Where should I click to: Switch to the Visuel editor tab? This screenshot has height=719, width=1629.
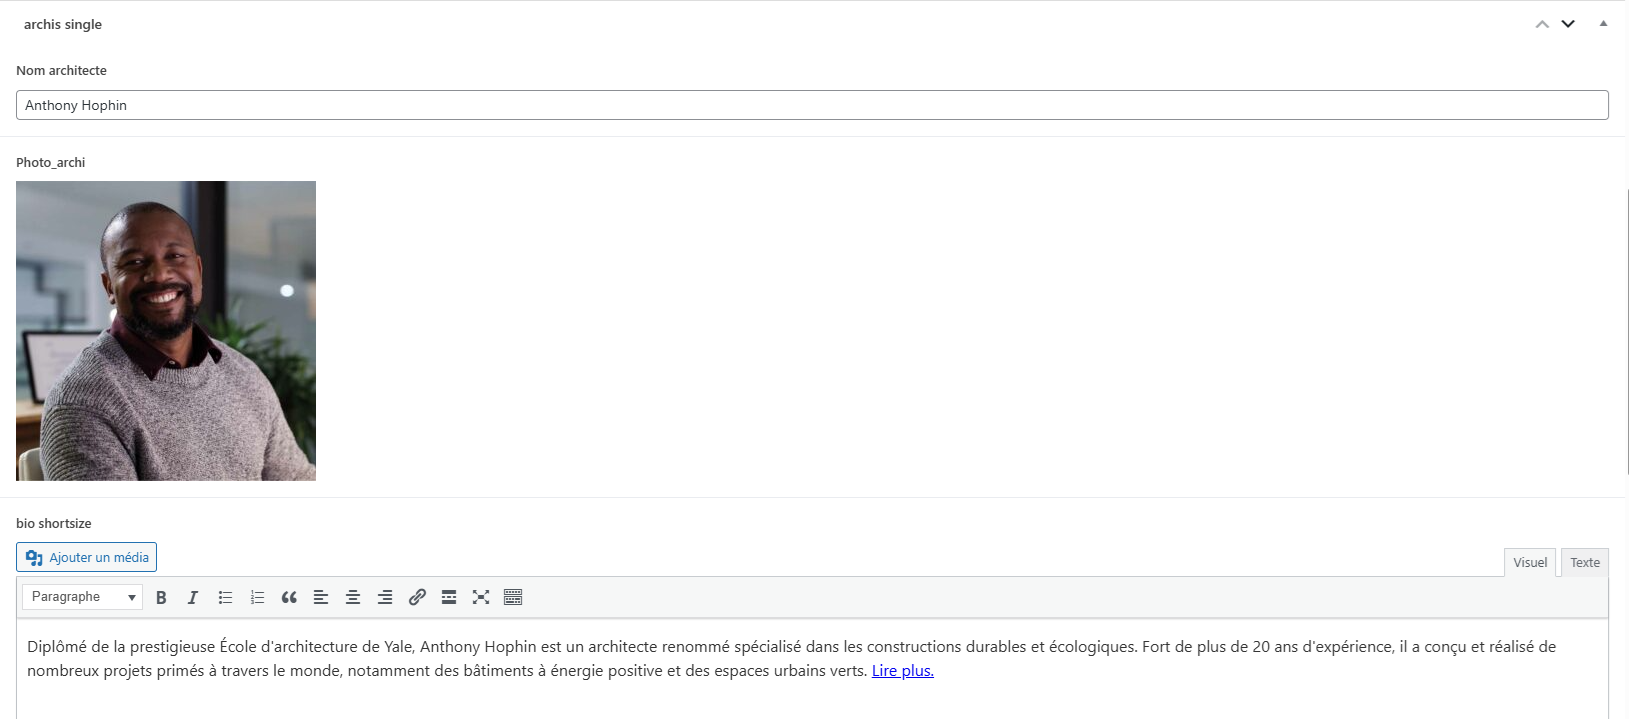(1529, 562)
